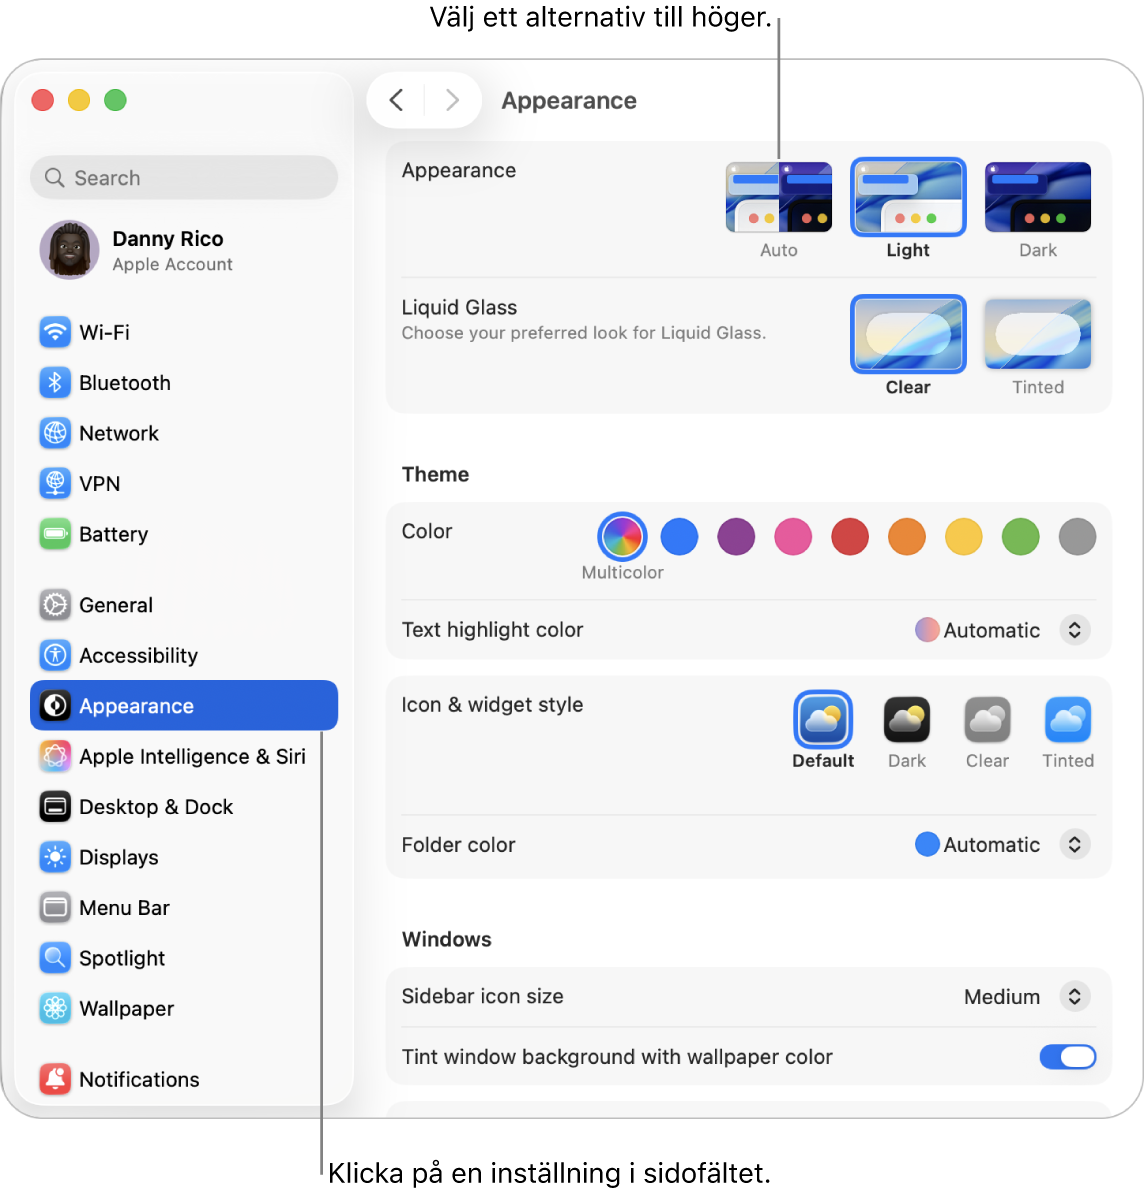Click the Desktop & Dock icon
The height and width of the screenshot is (1194, 1144).
pyautogui.click(x=55, y=806)
